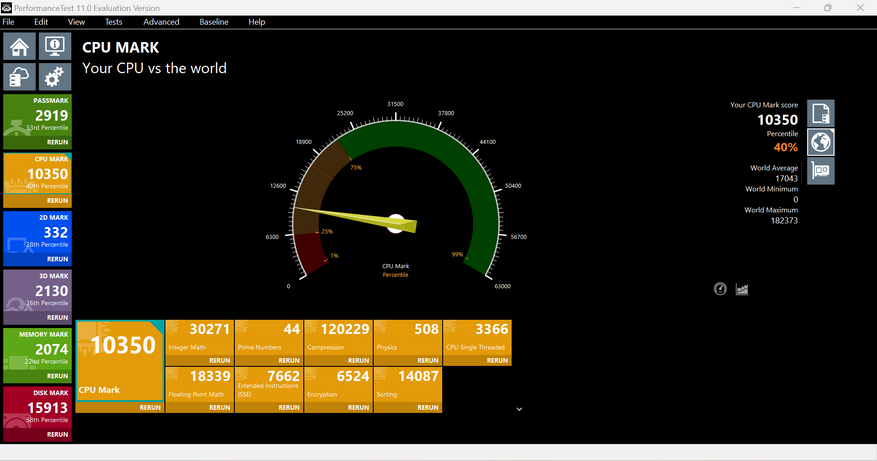Open the Advanced menu

(161, 22)
